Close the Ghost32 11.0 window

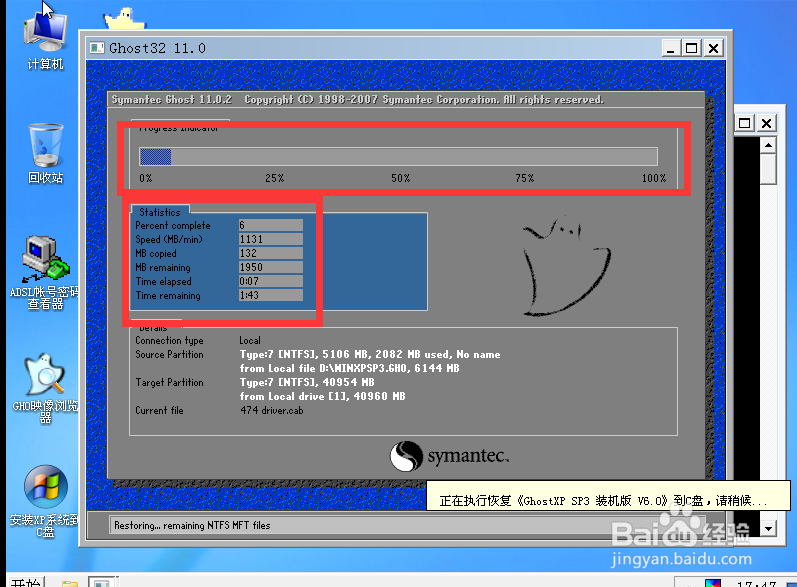tap(714, 48)
